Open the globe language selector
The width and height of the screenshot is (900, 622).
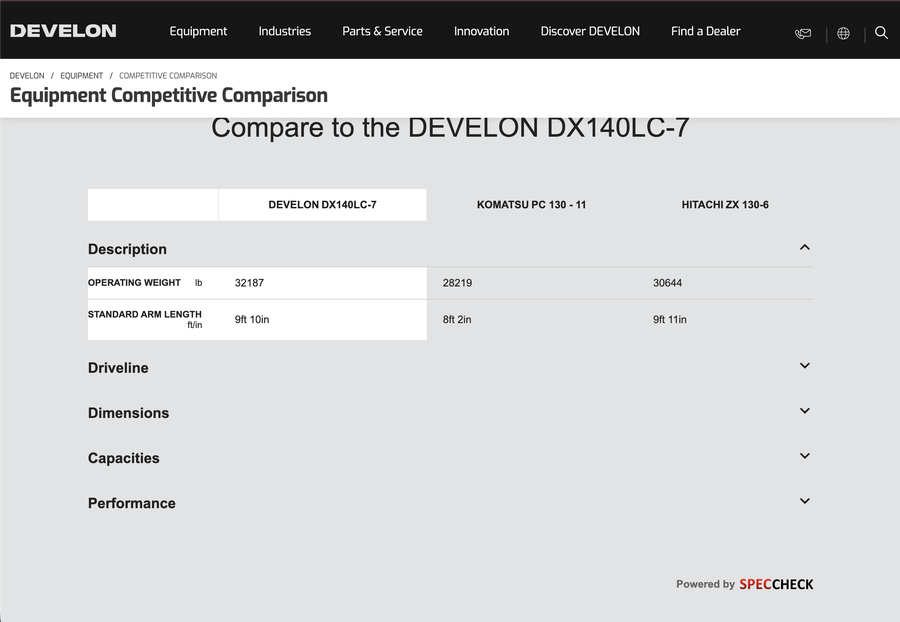point(843,33)
